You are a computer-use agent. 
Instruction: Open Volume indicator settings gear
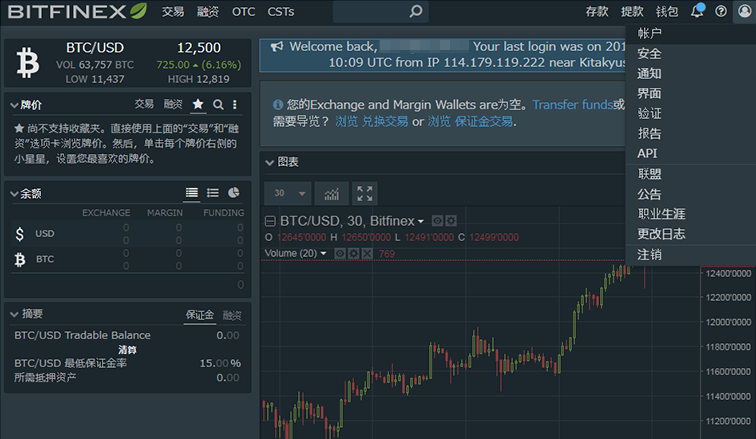point(353,253)
